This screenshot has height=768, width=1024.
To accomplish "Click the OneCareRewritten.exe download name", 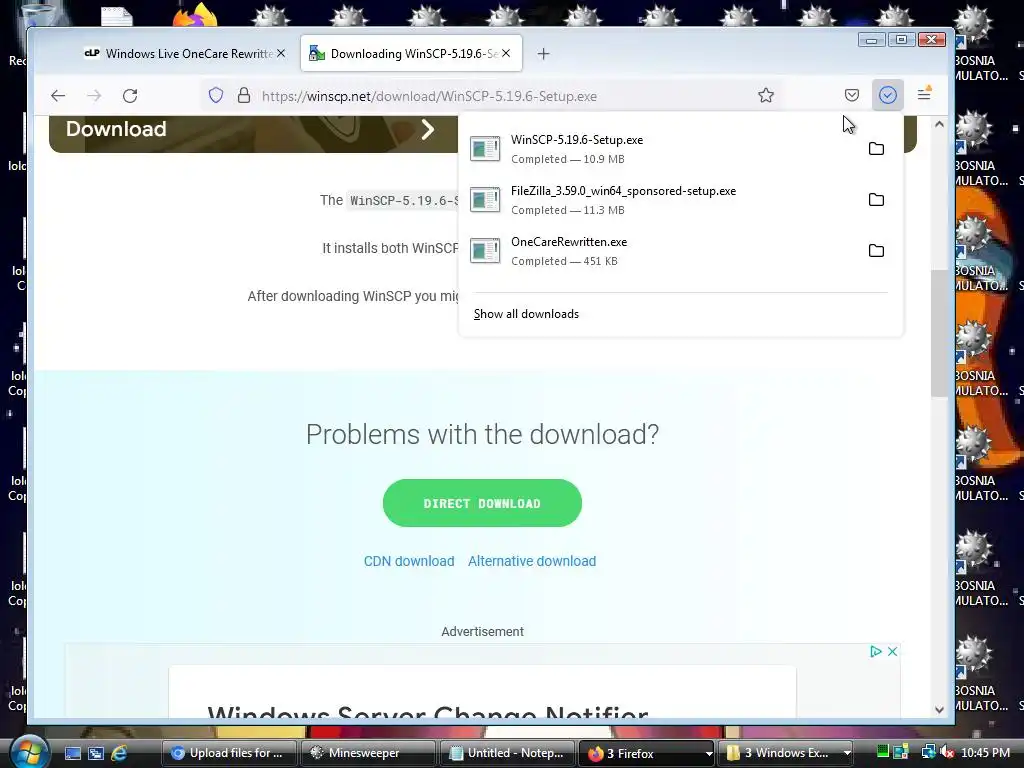I will [x=569, y=242].
